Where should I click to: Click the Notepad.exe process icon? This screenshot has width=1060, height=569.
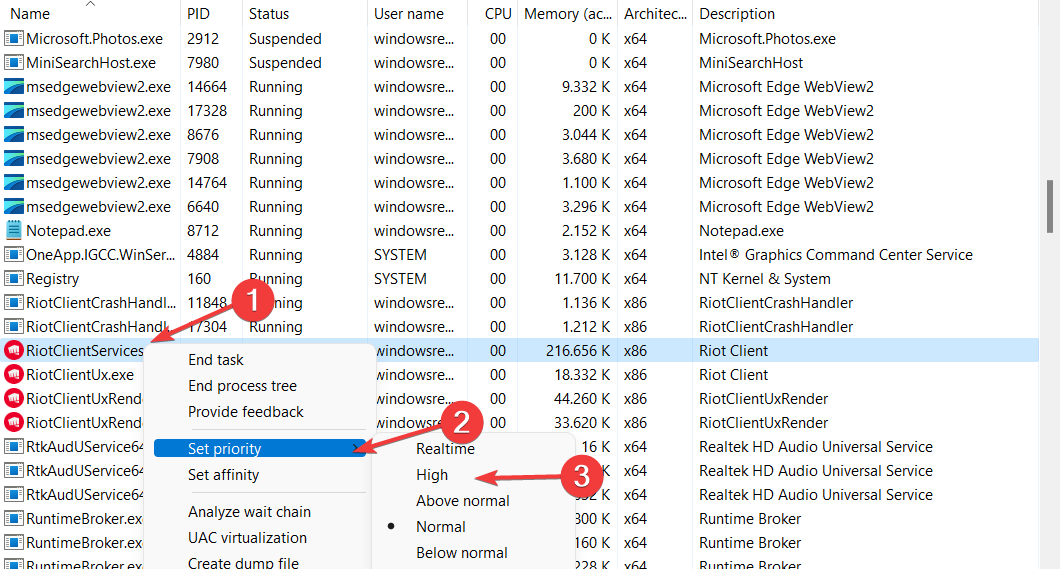click(13, 231)
